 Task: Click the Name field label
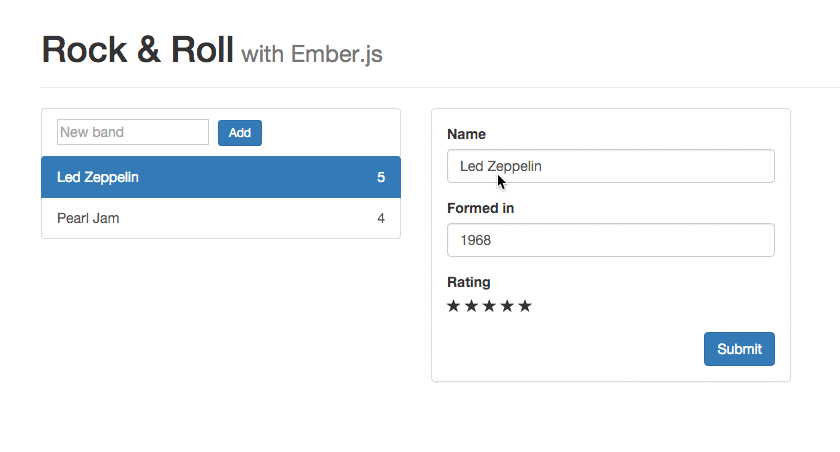466,134
